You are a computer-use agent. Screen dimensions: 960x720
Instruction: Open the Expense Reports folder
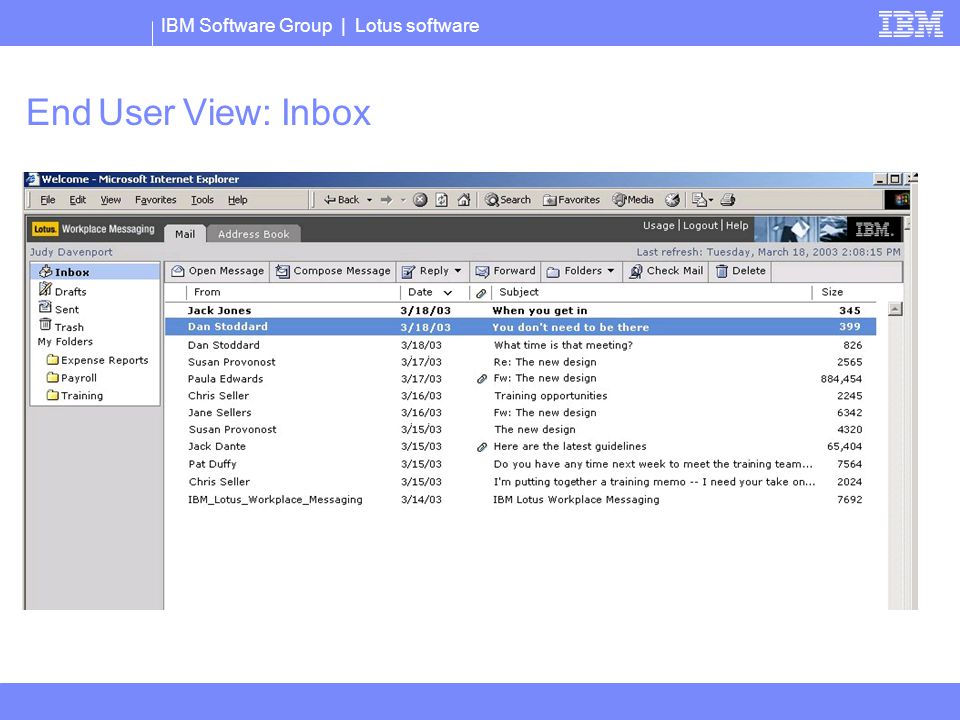pyautogui.click(x=98, y=360)
